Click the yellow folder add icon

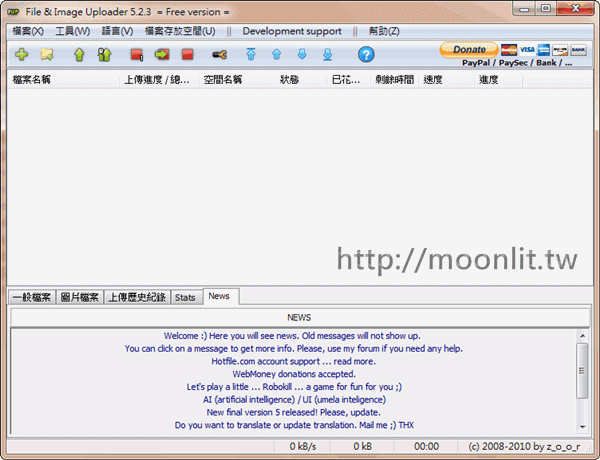(x=47, y=54)
